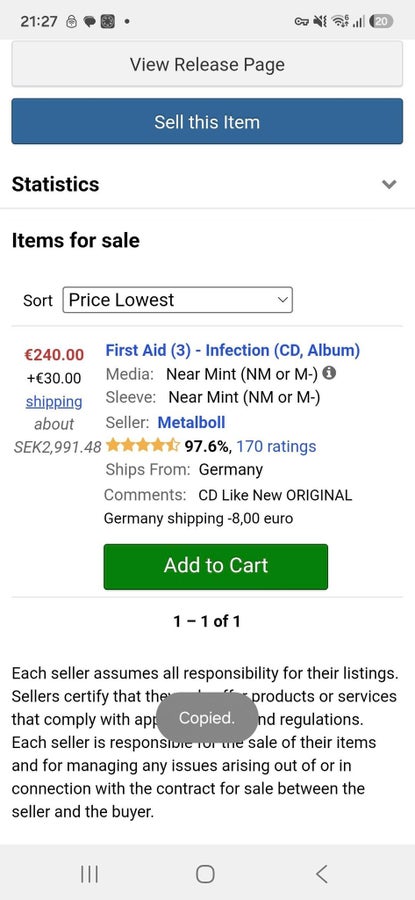Tap the seller's star rating icons
This screenshot has width=415, height=900.
(x=142, y=445)
